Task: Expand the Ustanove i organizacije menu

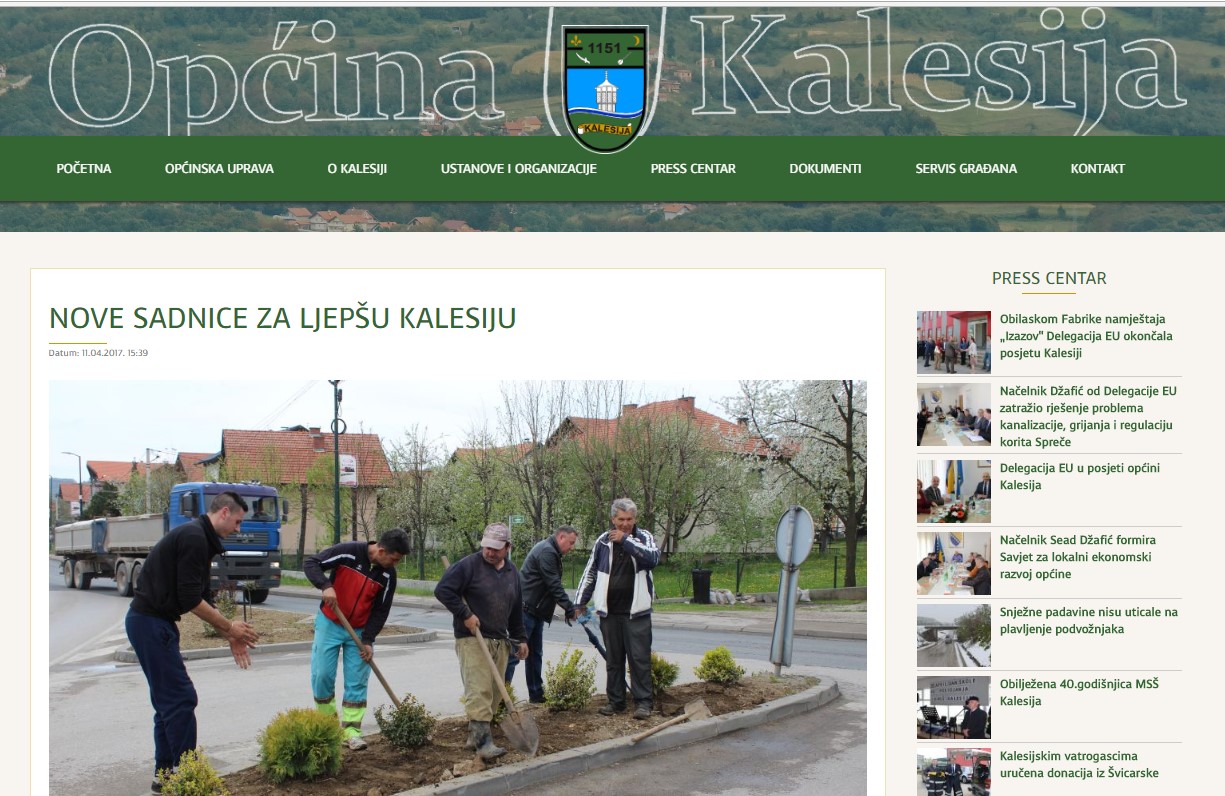Action: click(518, 169)
